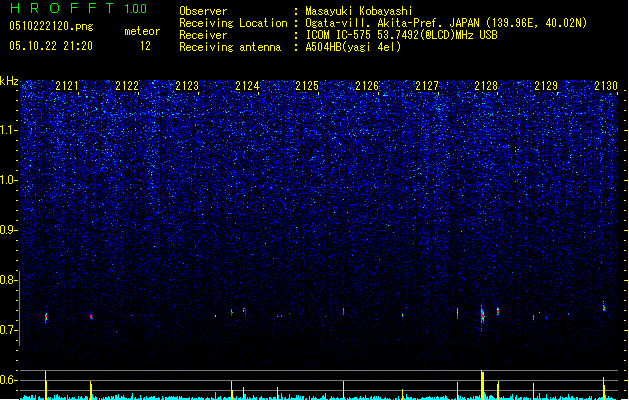
Task: Select the ICOM IC-575 receiver text
Action: click(402, 35)
